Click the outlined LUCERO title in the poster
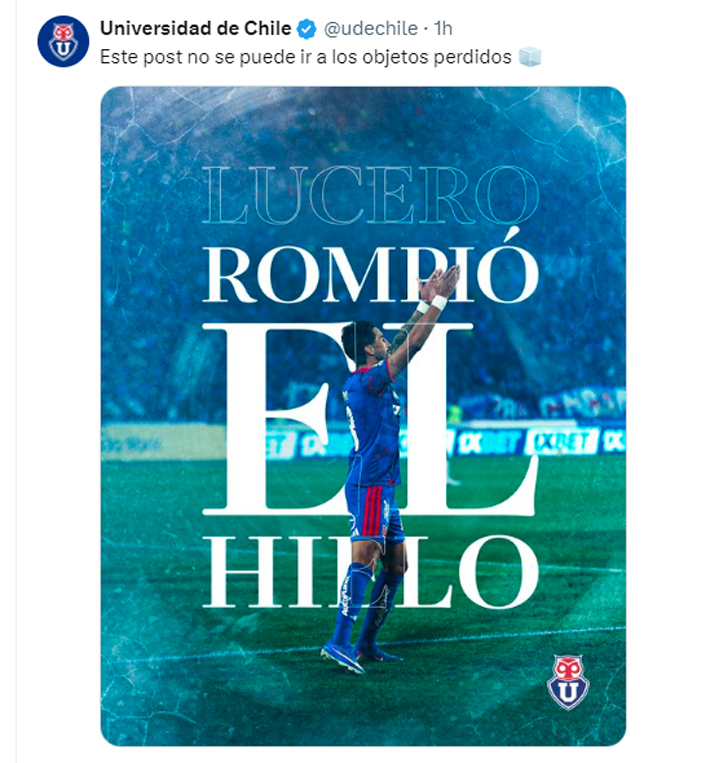 371,196
